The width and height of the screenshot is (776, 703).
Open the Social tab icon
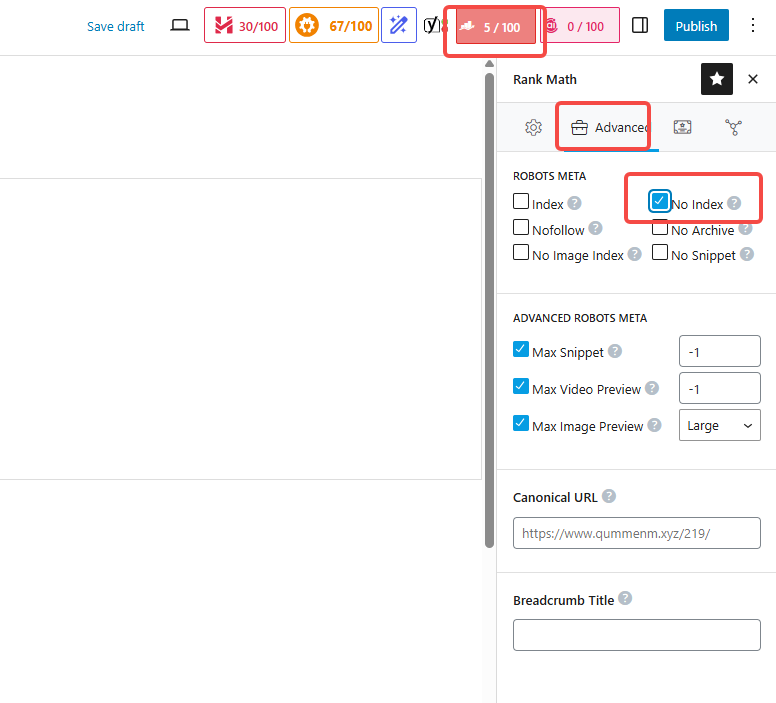(x=734, y=127)
